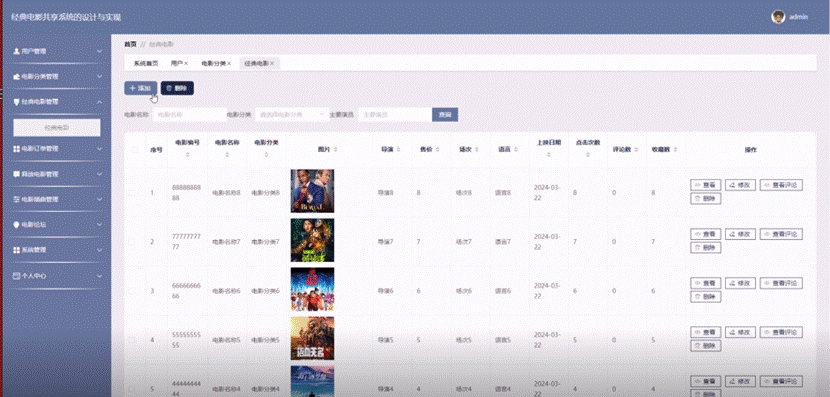Click the 电影分类管理 sidebar icon
This screenshot has width=830, height=397.
16,76
